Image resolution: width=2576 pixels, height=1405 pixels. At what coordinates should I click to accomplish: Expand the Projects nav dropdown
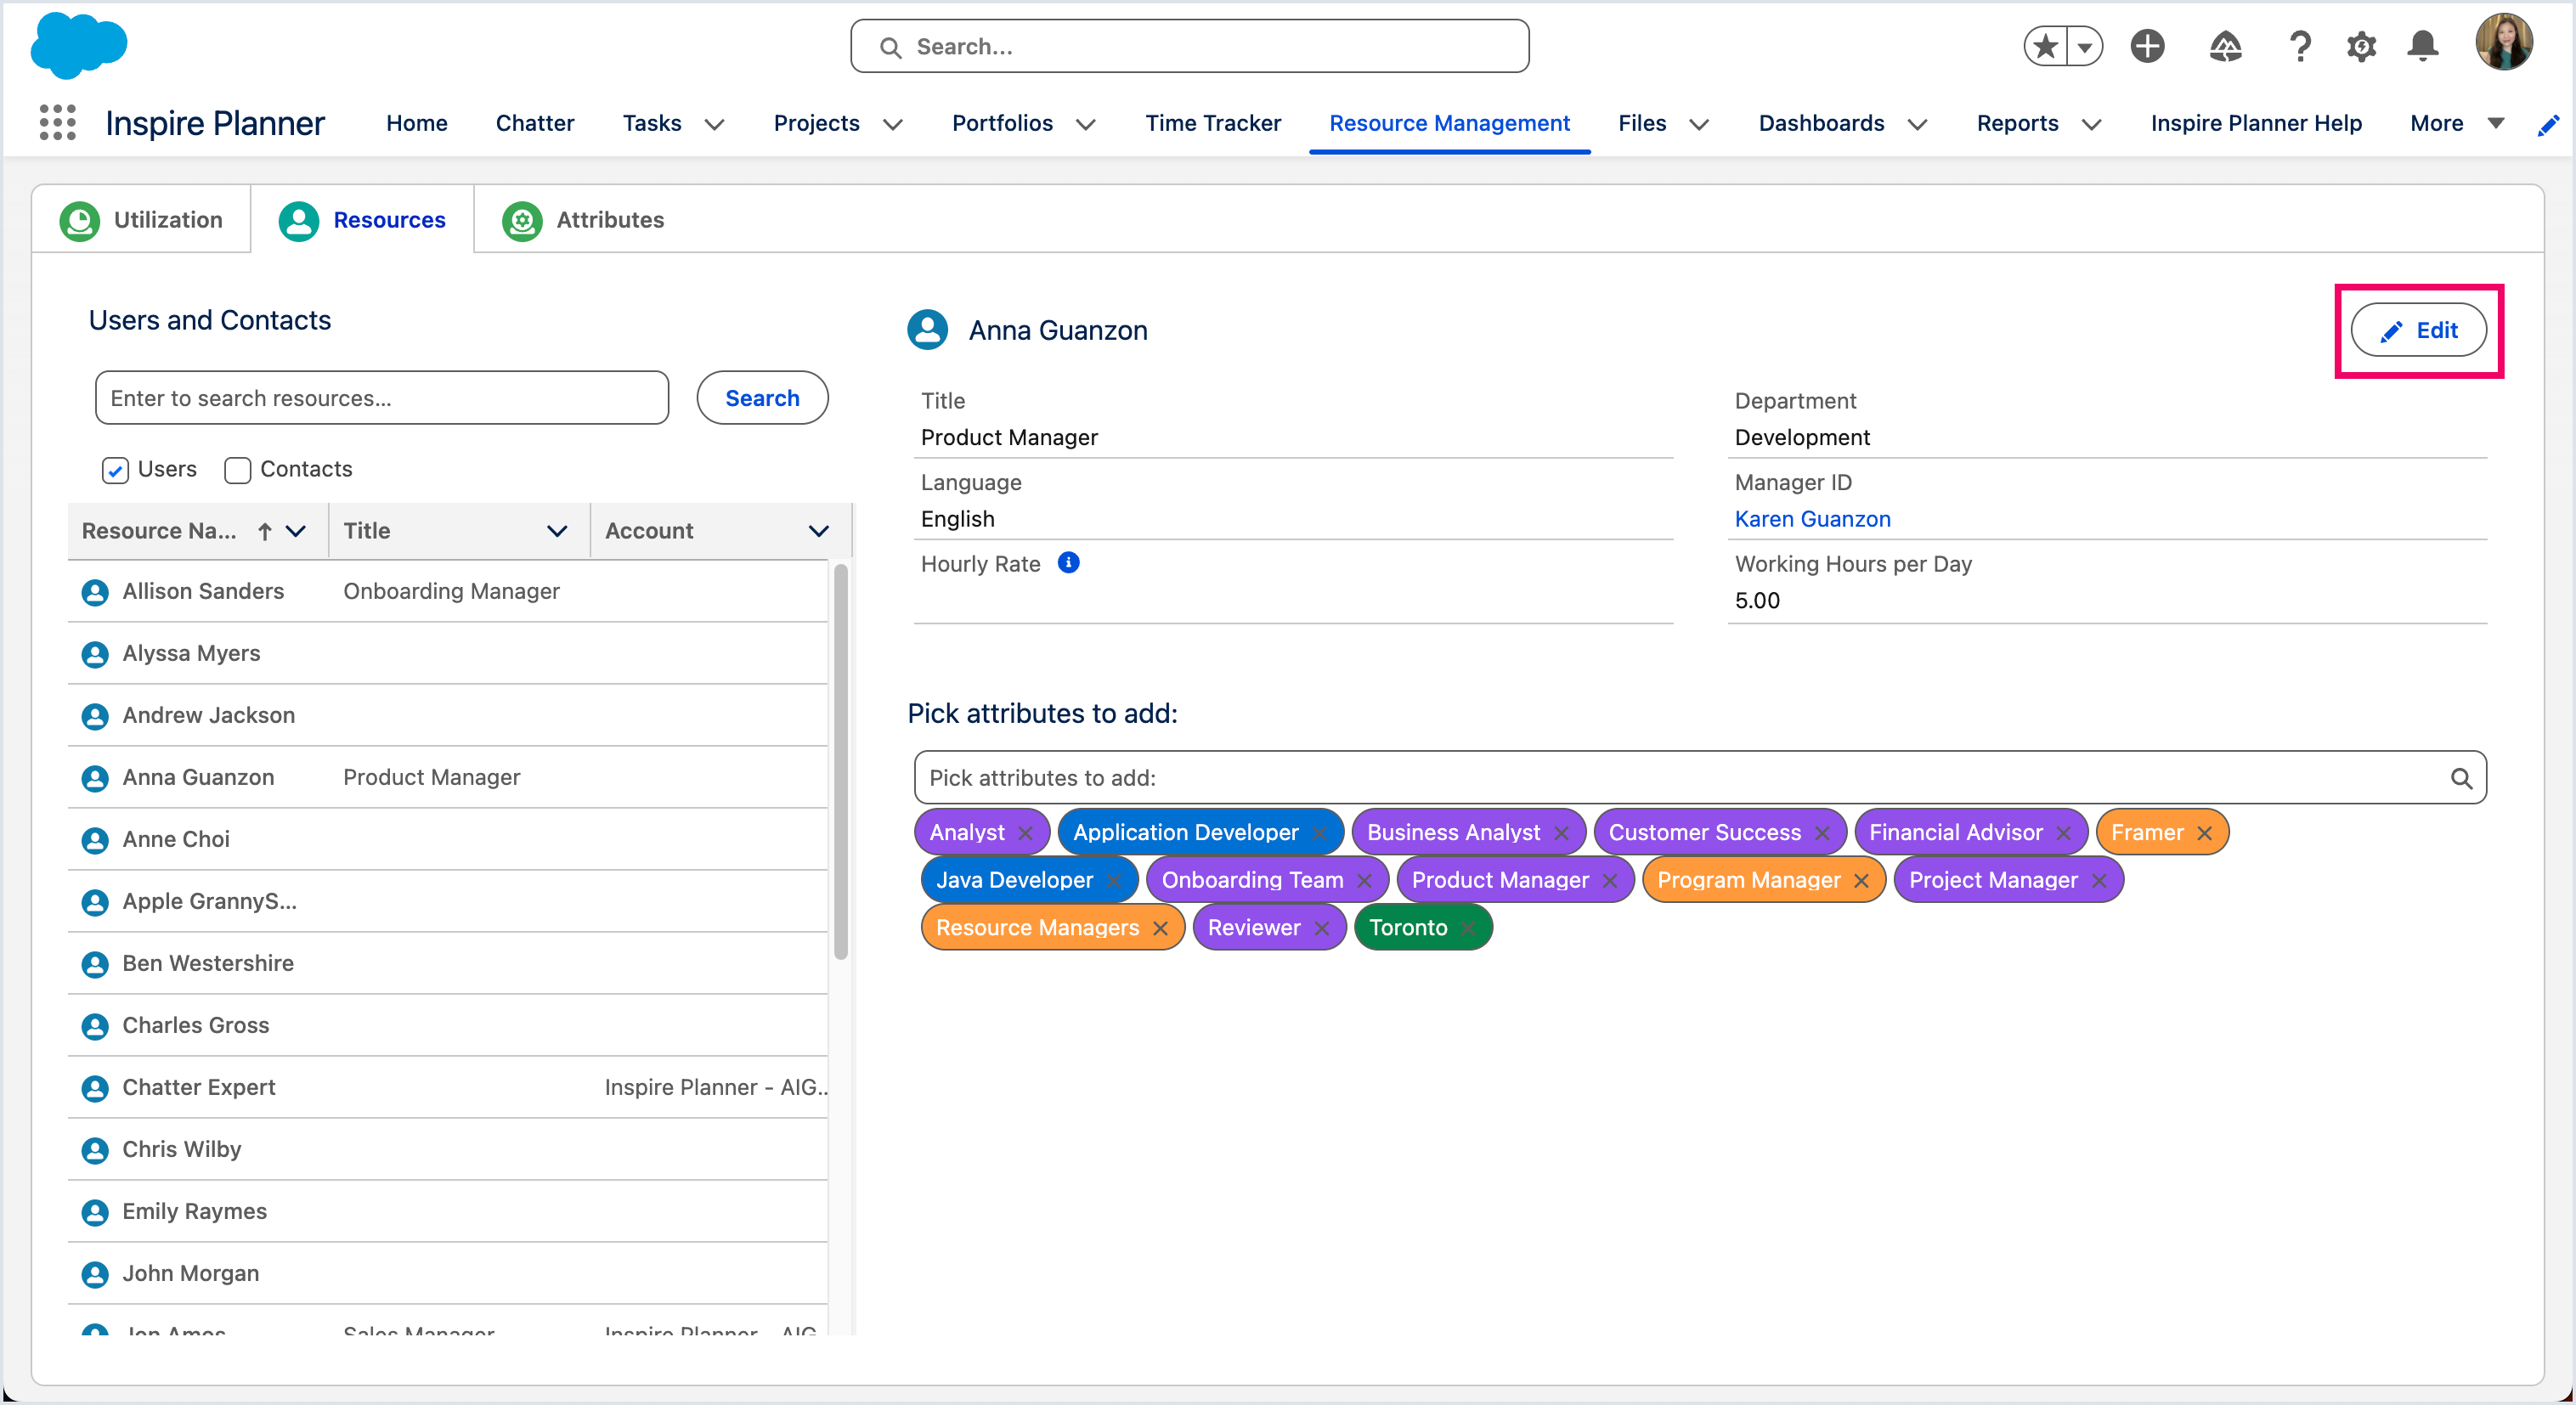coord(892,124)
